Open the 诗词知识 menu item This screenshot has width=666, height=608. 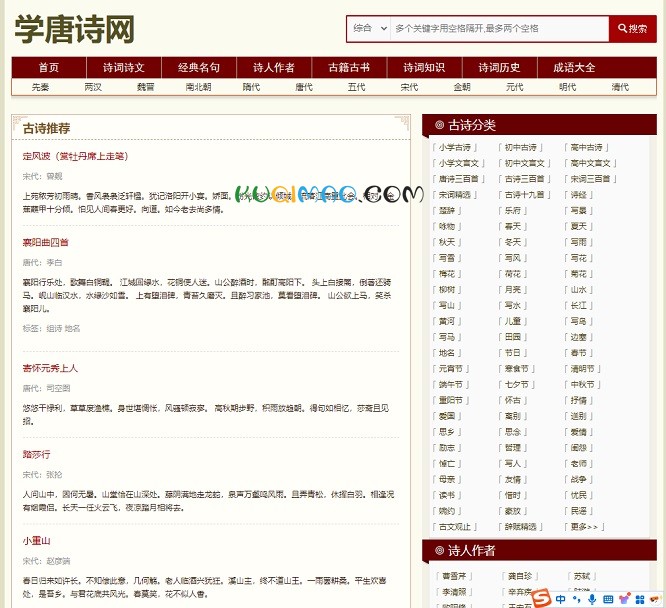(x=424, y=68)
